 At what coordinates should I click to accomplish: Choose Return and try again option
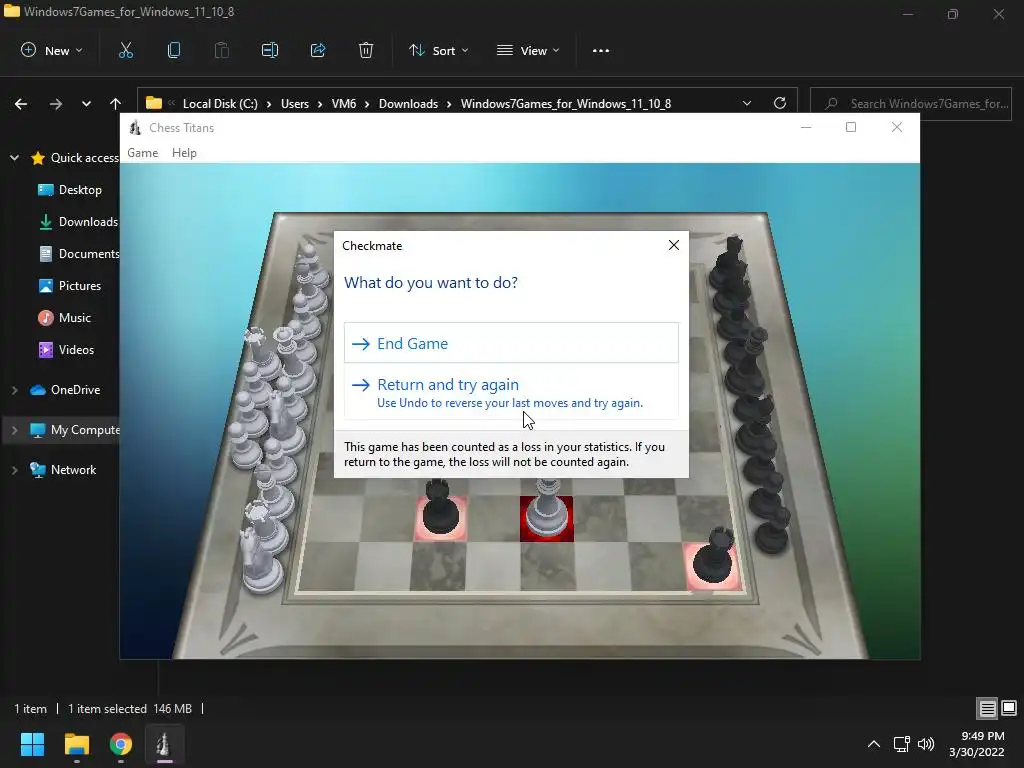(511, 393)
